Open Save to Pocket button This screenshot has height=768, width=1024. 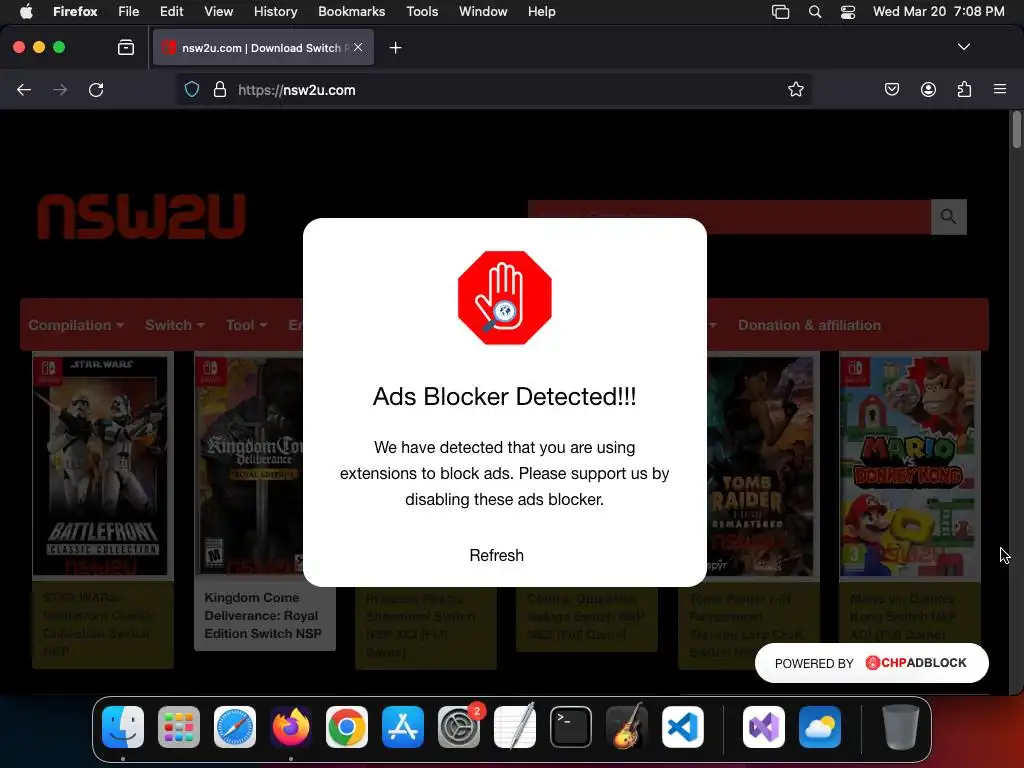click(x=891, y=89)
